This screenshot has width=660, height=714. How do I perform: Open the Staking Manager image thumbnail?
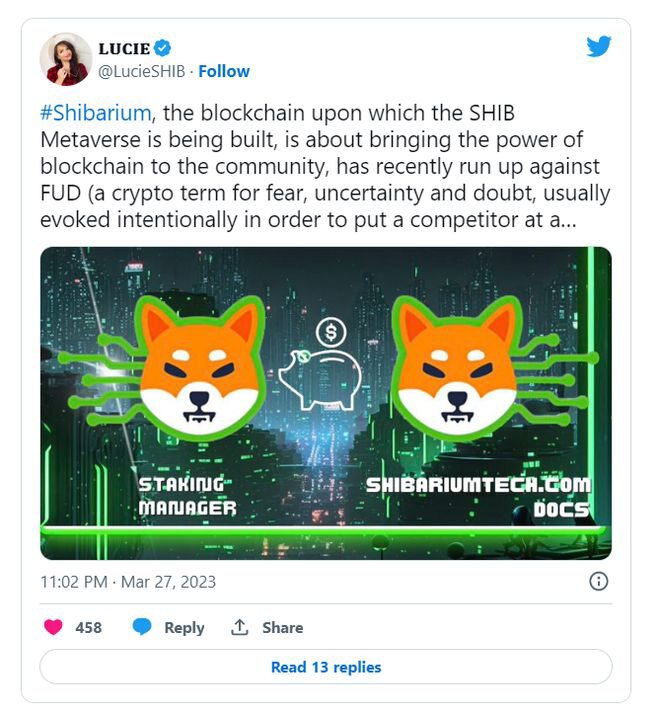(x=326, y=403)
